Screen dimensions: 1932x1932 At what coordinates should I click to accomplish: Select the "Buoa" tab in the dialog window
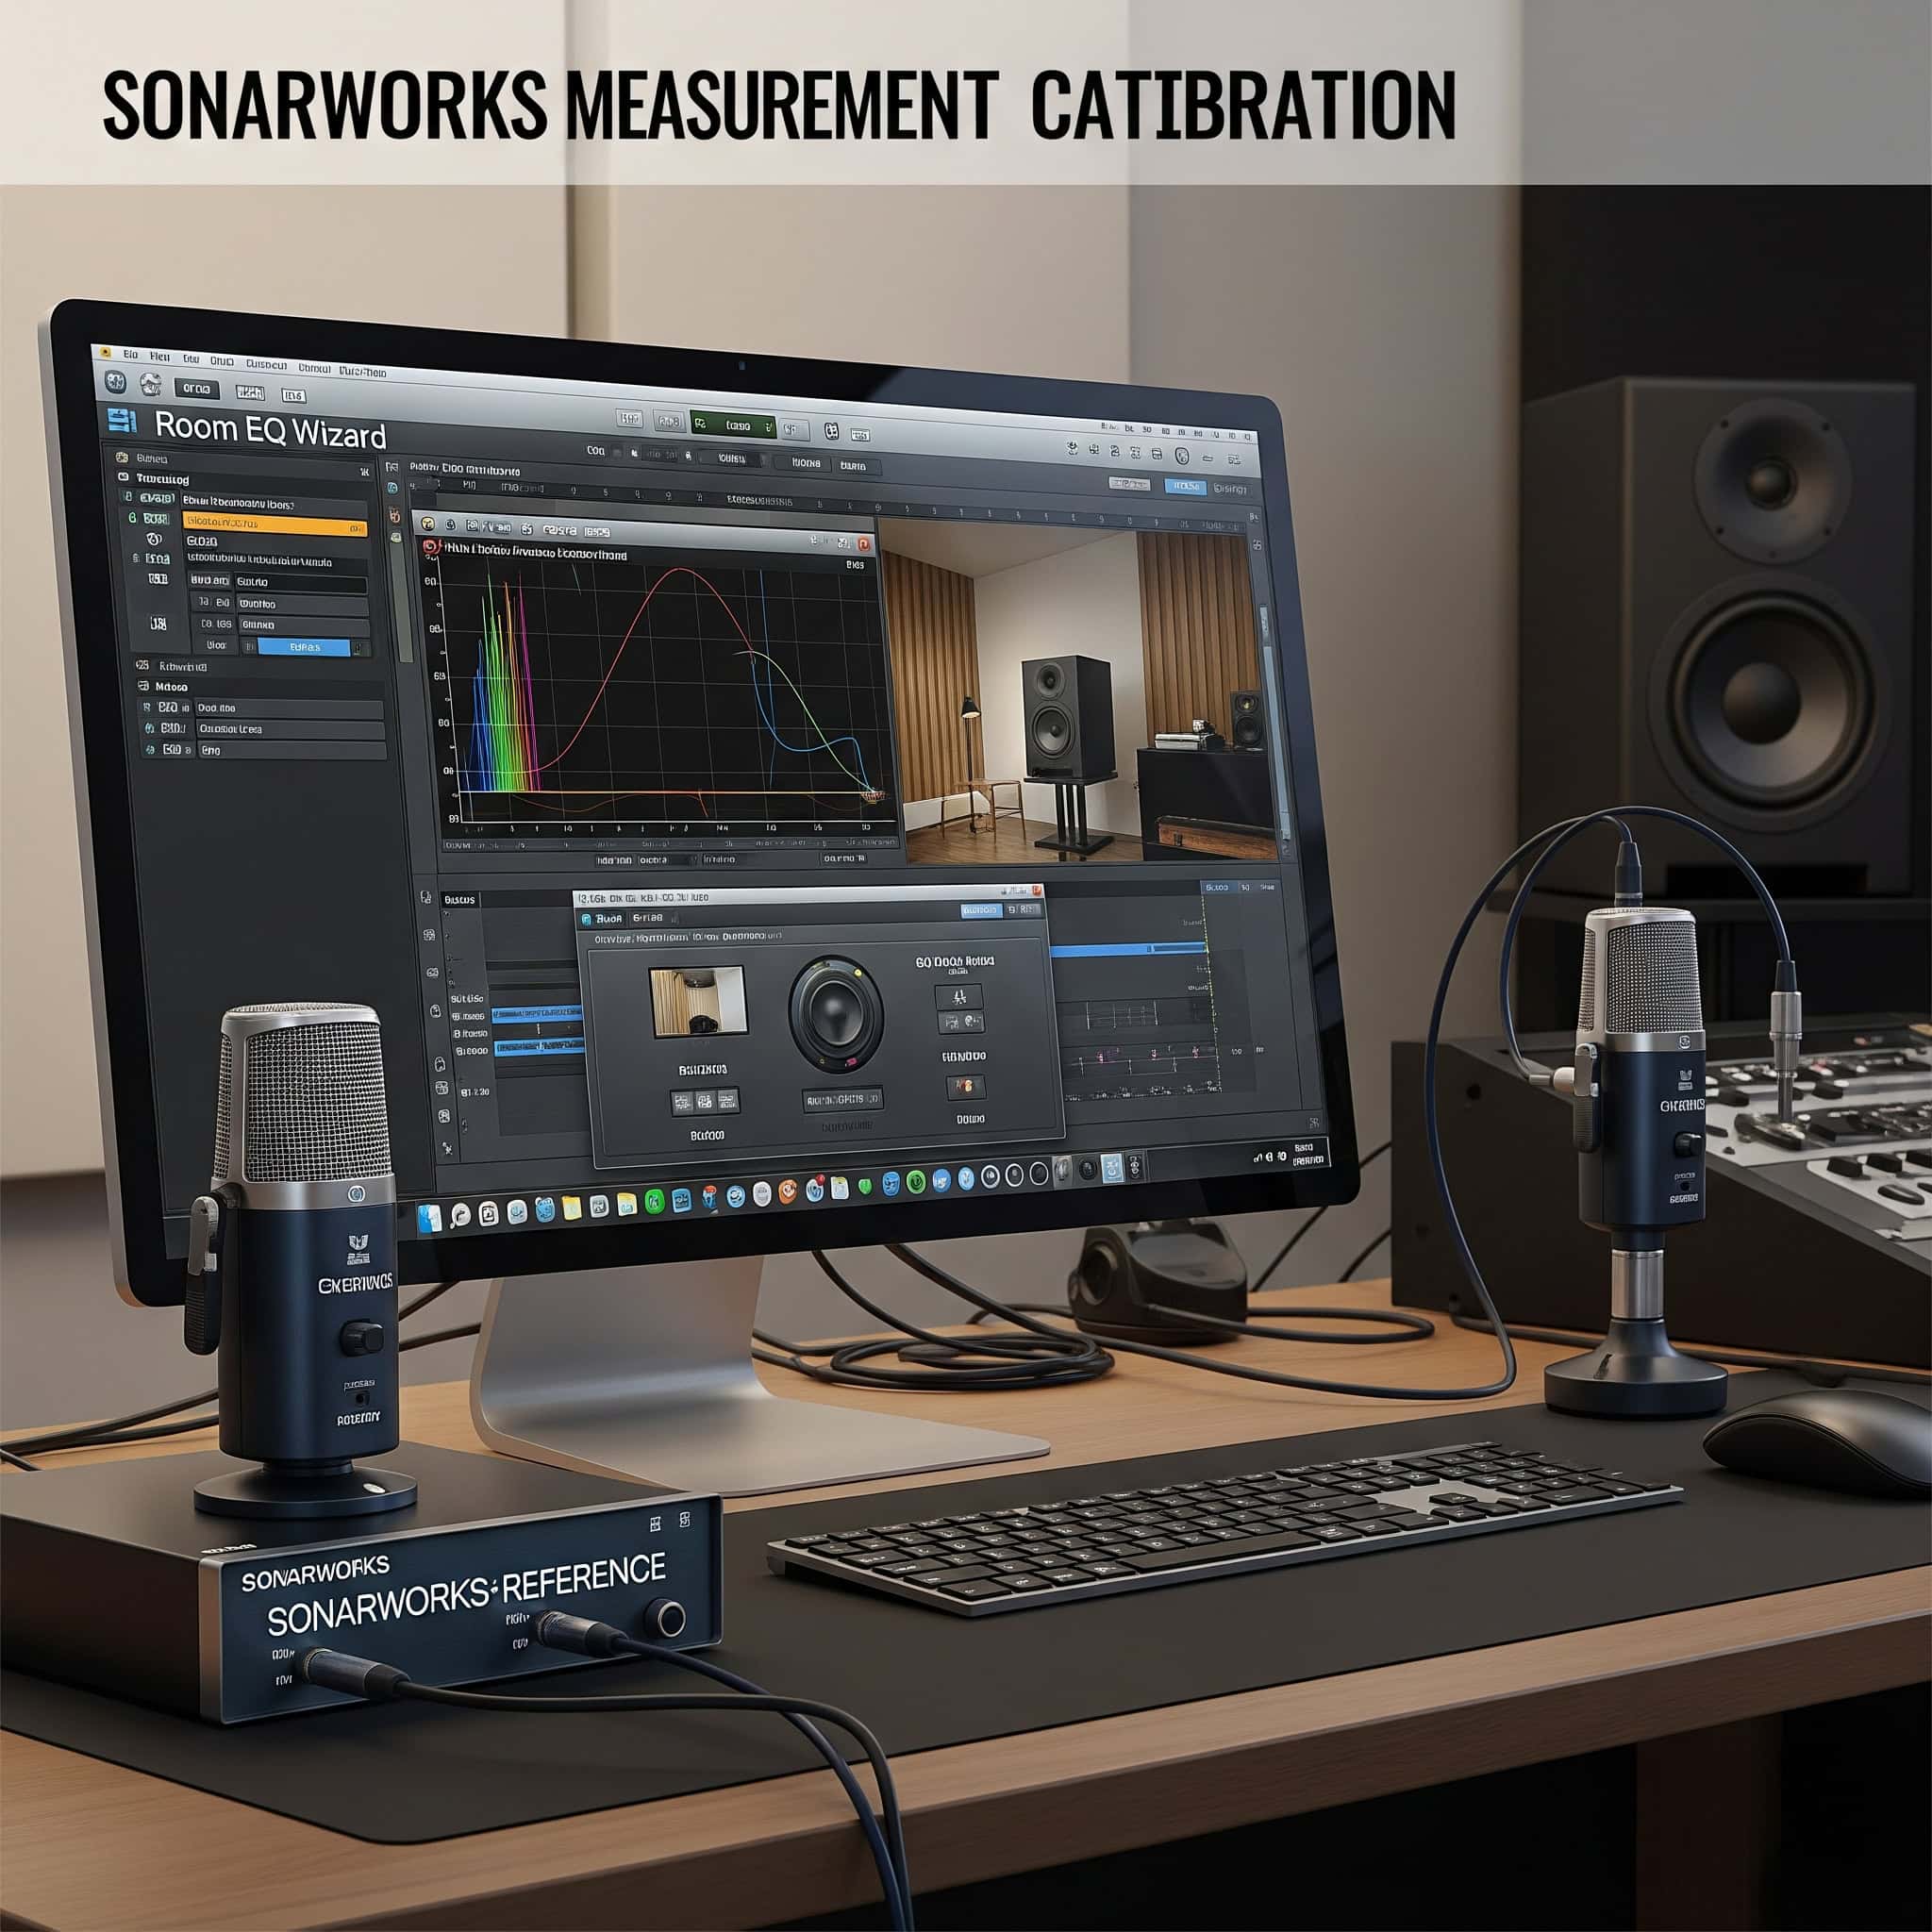tap(603, 918)
